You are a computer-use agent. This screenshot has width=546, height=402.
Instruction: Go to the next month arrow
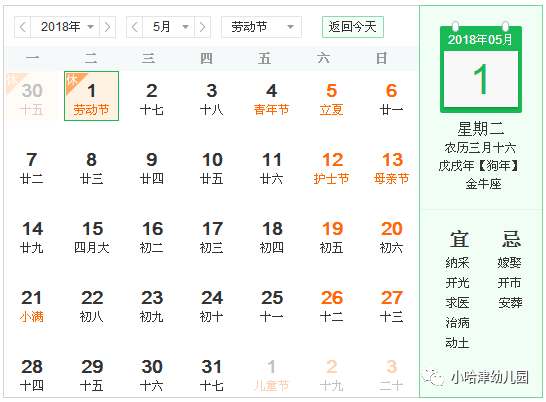202,27
